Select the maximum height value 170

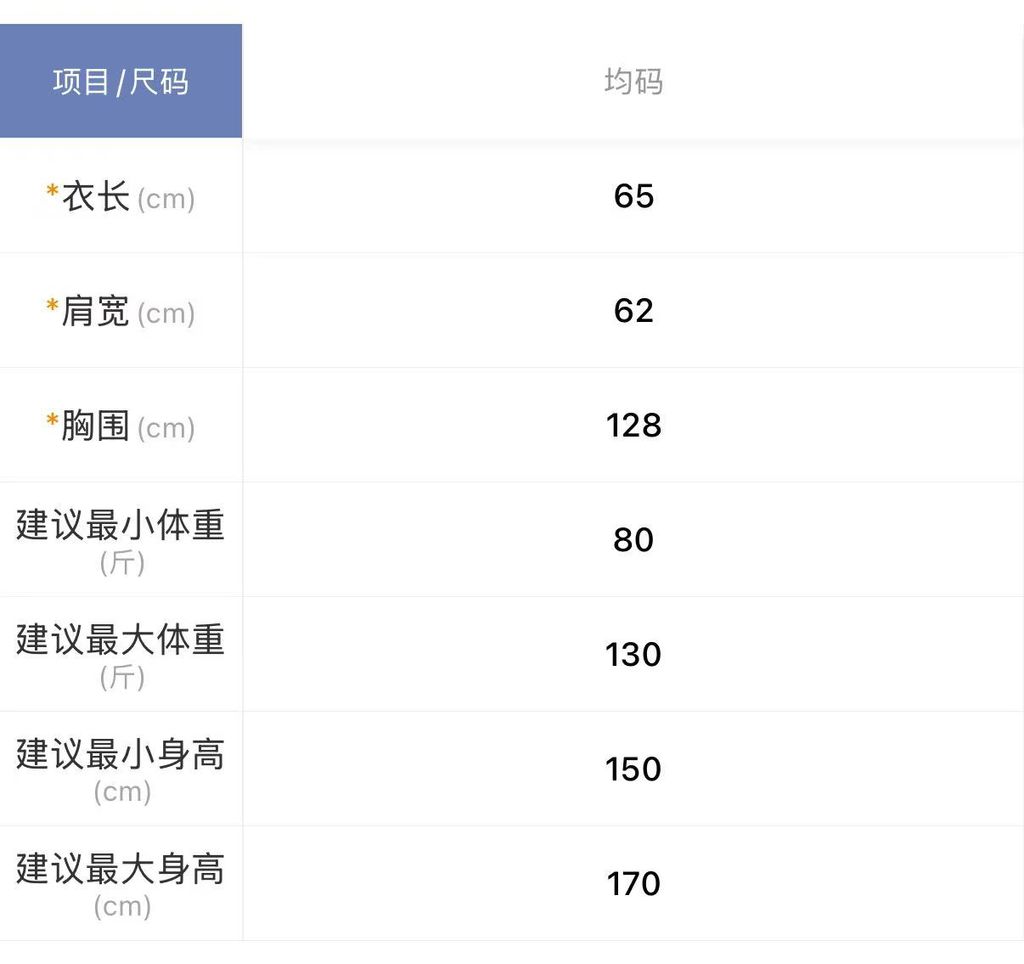coord(633,884)
